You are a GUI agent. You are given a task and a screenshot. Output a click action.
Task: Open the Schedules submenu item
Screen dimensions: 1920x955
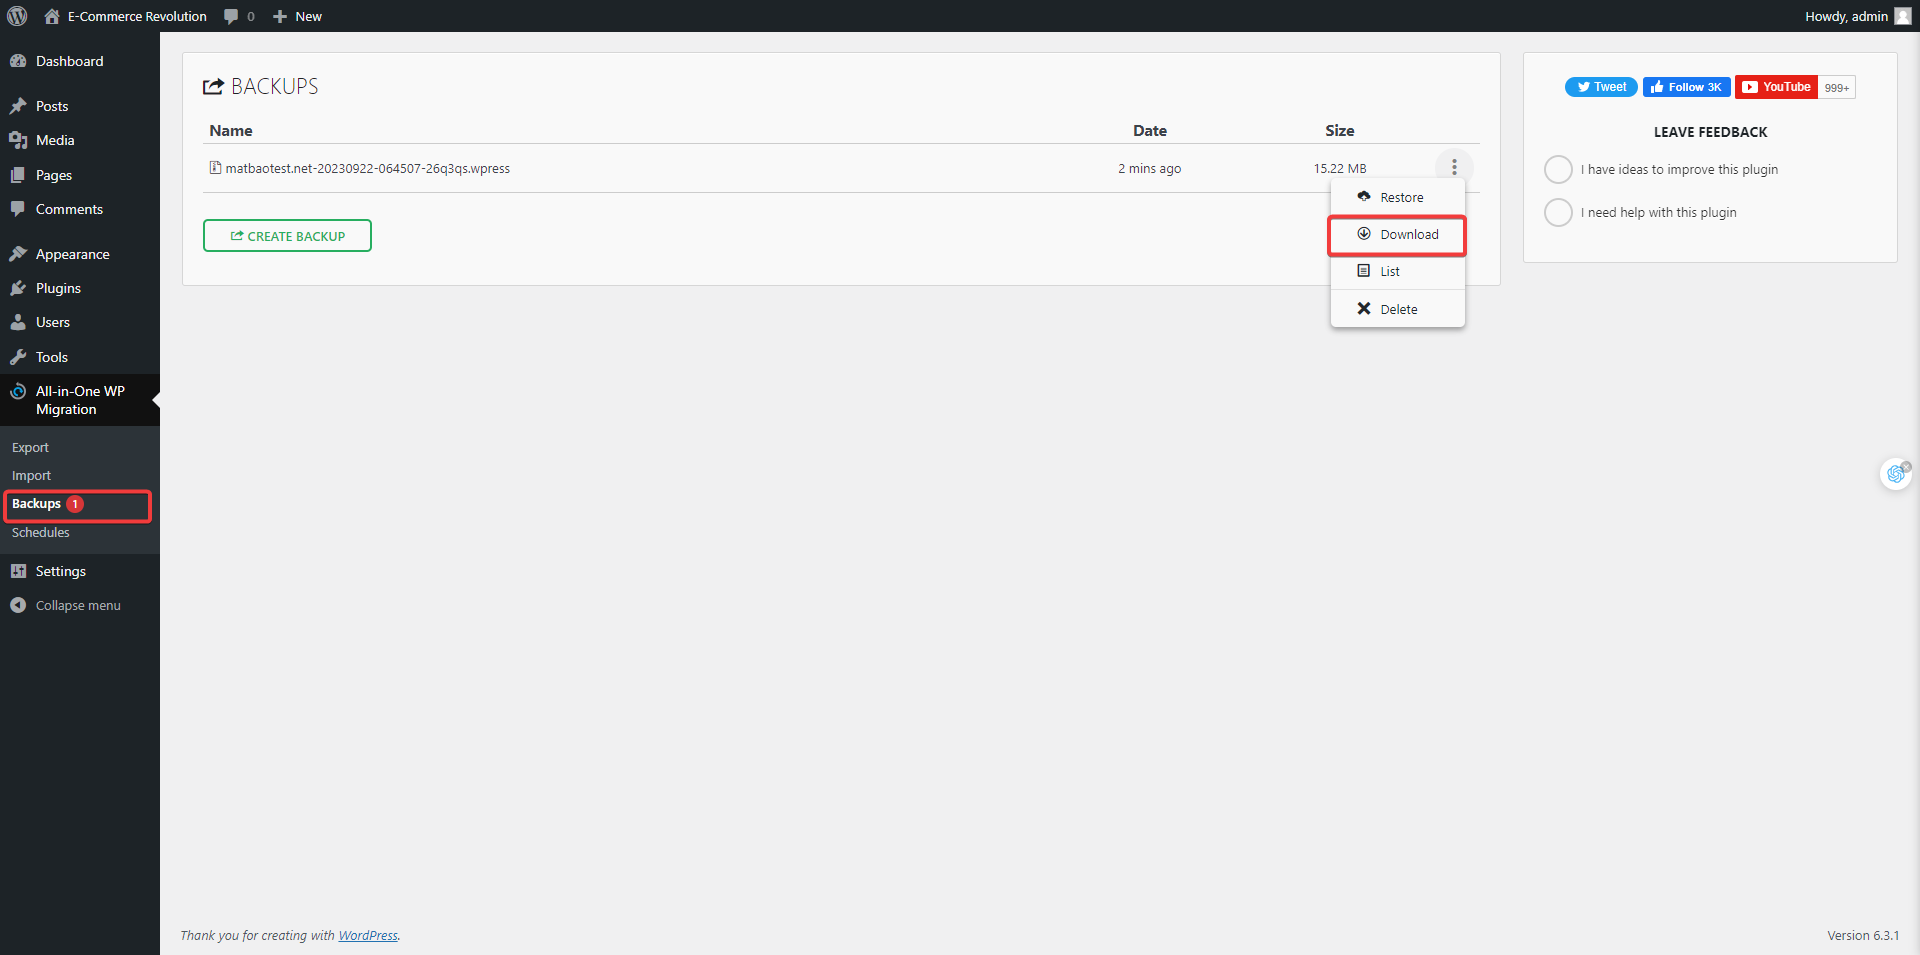[41, 533]
